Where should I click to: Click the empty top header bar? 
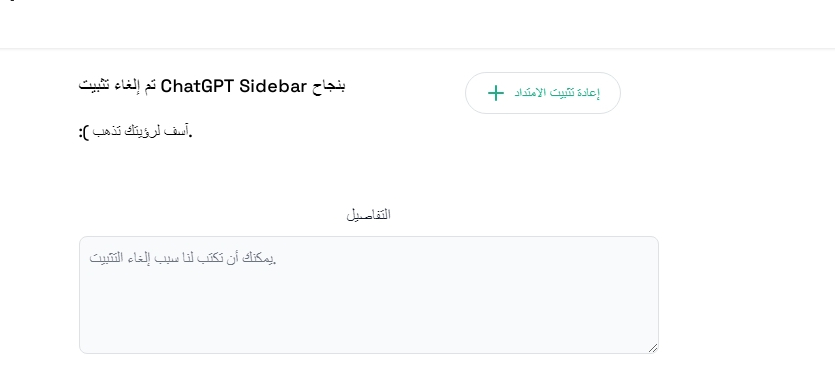click(418, 24)
